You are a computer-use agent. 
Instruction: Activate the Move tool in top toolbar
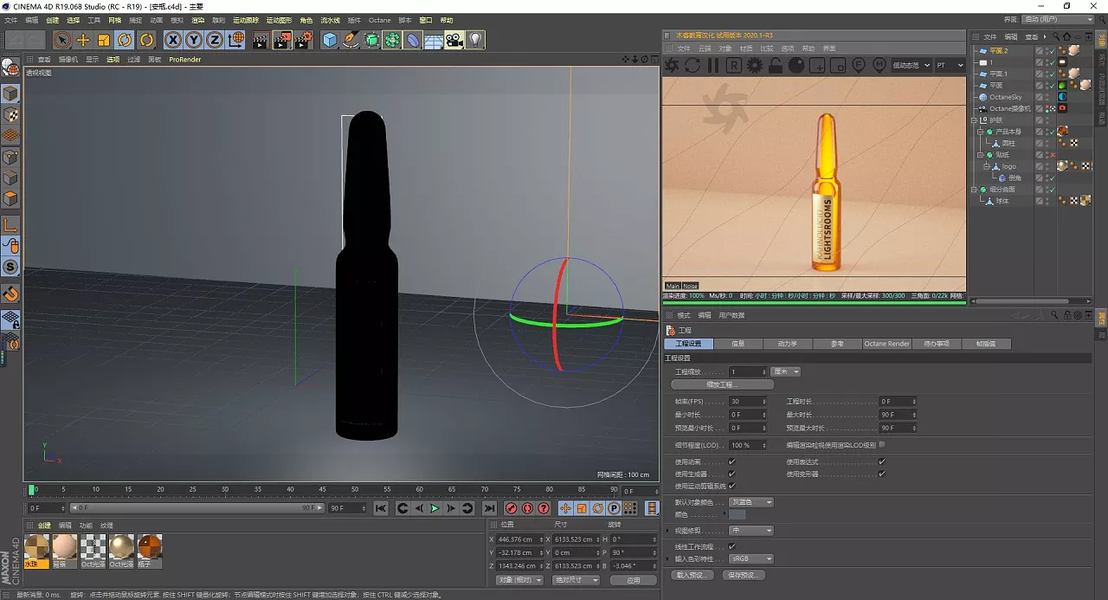83,40
